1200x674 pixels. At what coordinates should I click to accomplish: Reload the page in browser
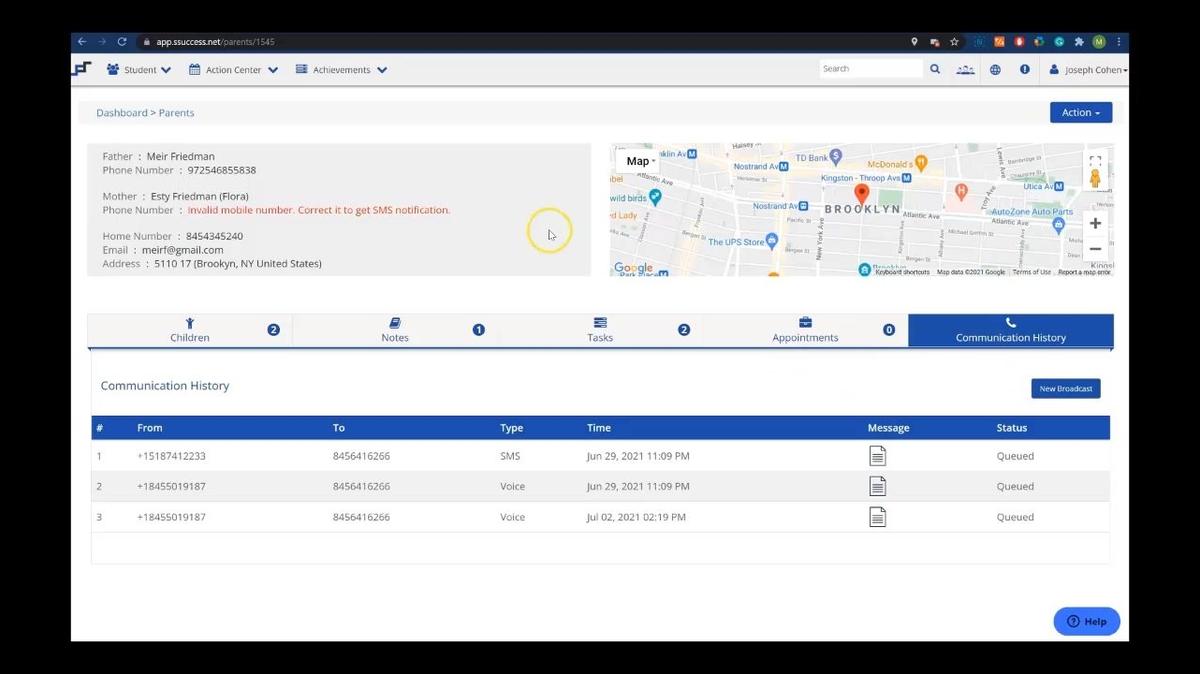(122, 42)
